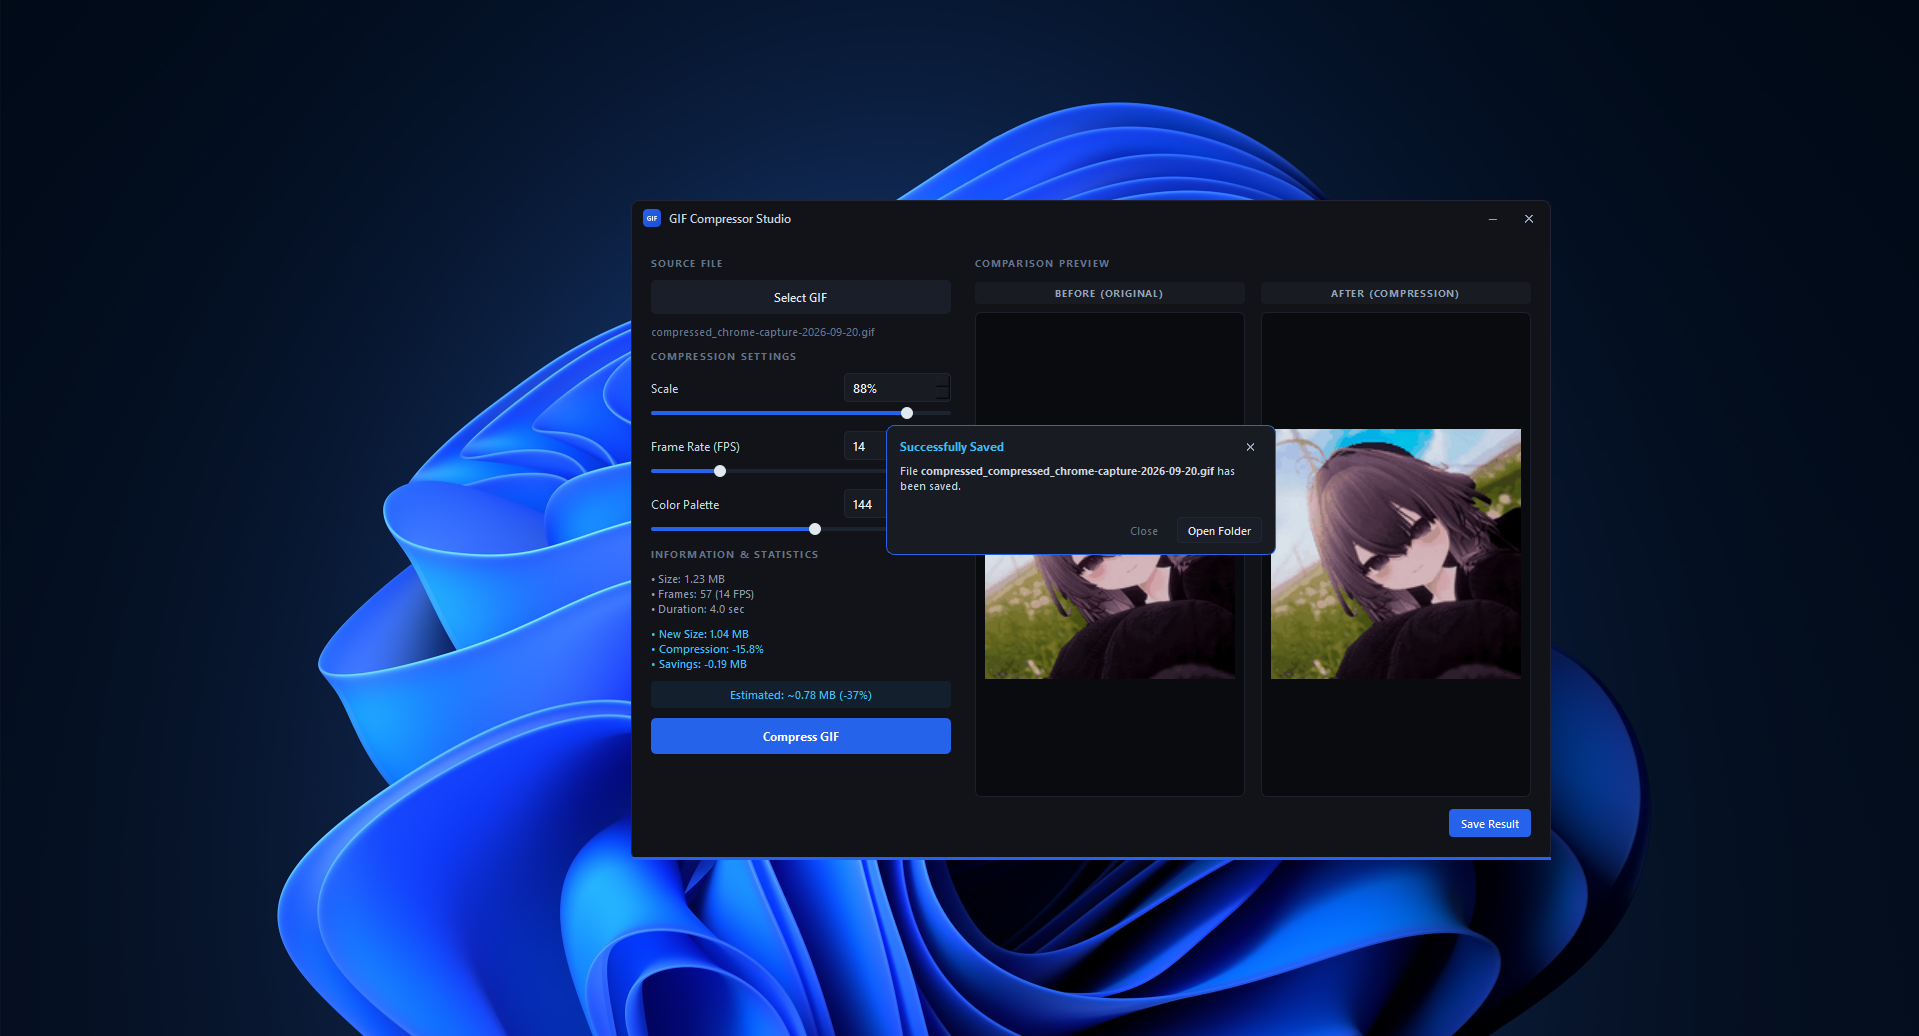
Task: Click the Color Palette value field
Action: tap(865, 504)
